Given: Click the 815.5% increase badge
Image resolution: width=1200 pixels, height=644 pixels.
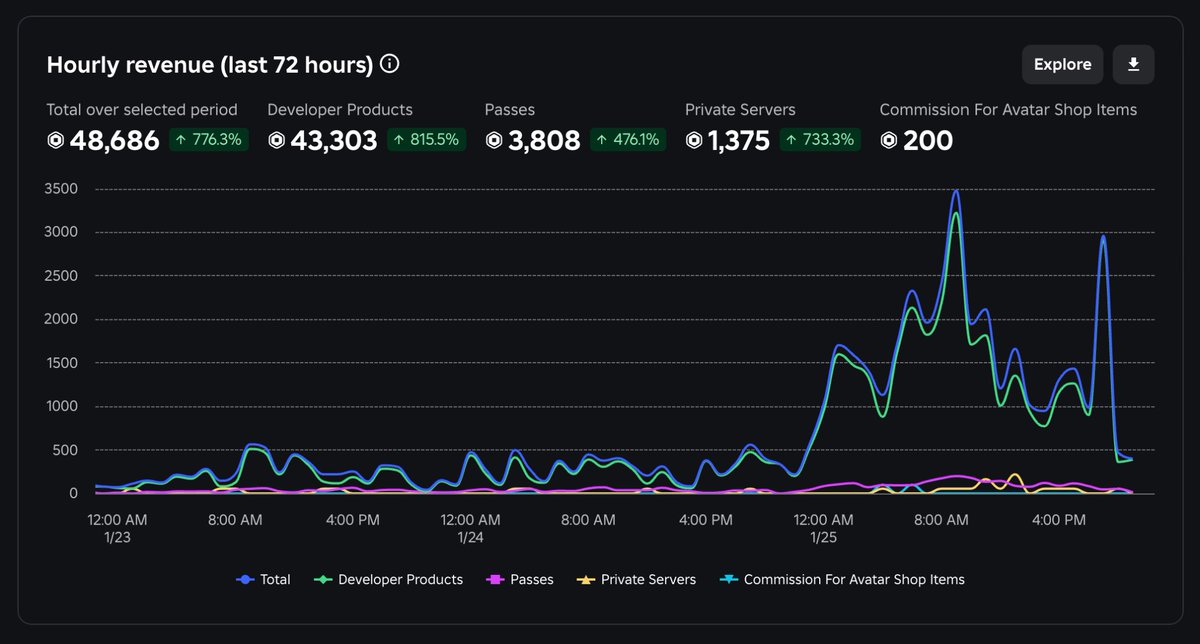Looking at the screenshot, I should click(x=427, y=140).
